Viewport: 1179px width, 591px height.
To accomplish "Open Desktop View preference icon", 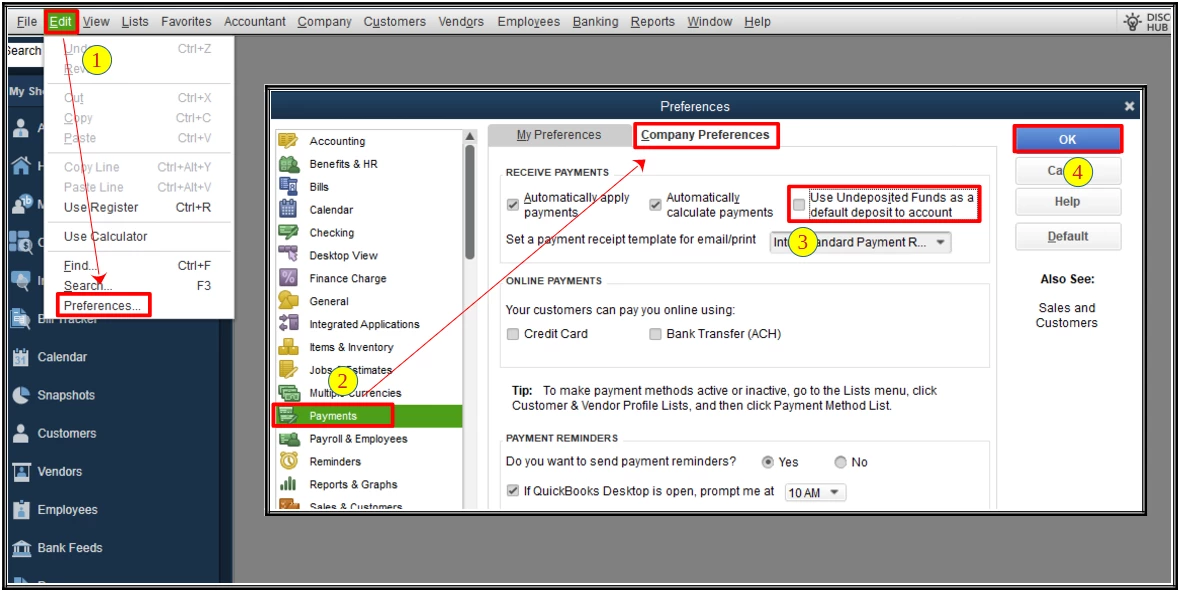I will 289,255.
